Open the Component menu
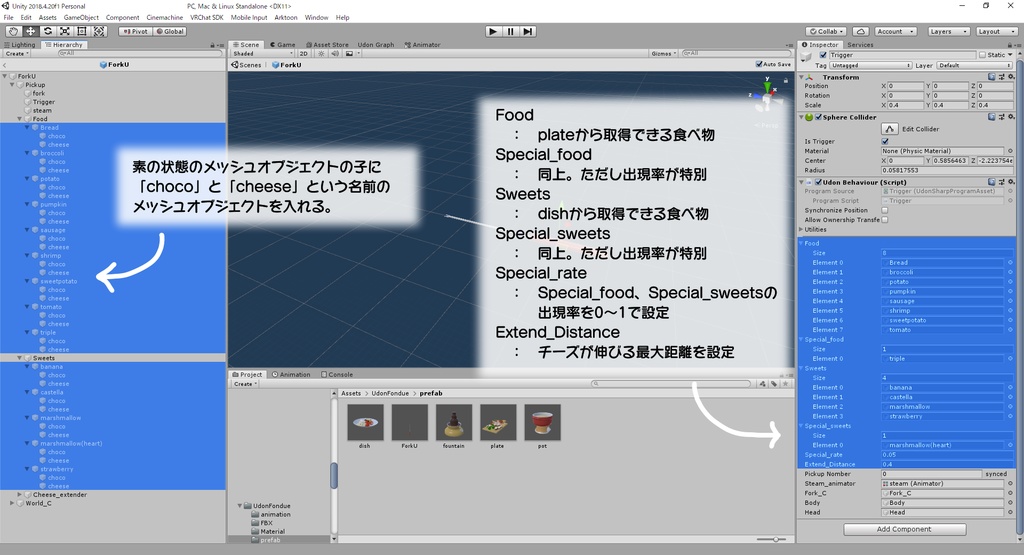The image size is (1024, 555). pyautogui.click(x=122, y=18)
